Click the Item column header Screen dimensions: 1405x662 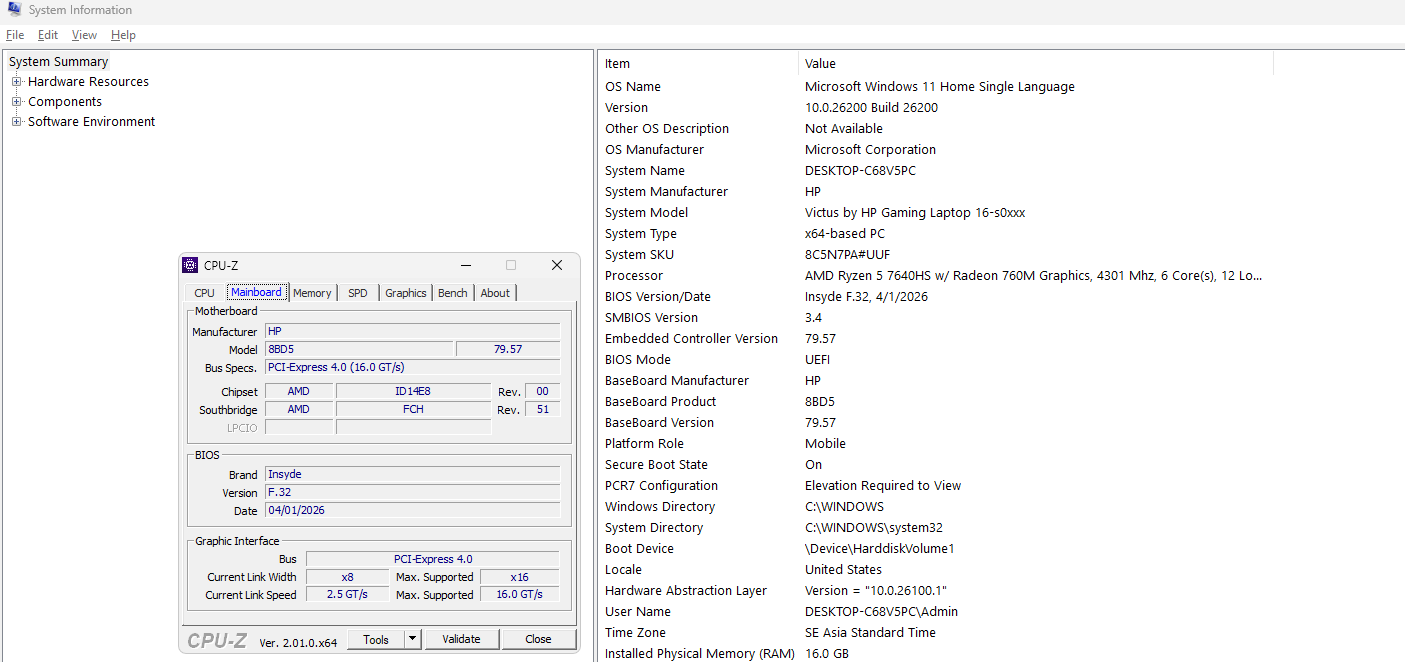click(x=699, y=63)
